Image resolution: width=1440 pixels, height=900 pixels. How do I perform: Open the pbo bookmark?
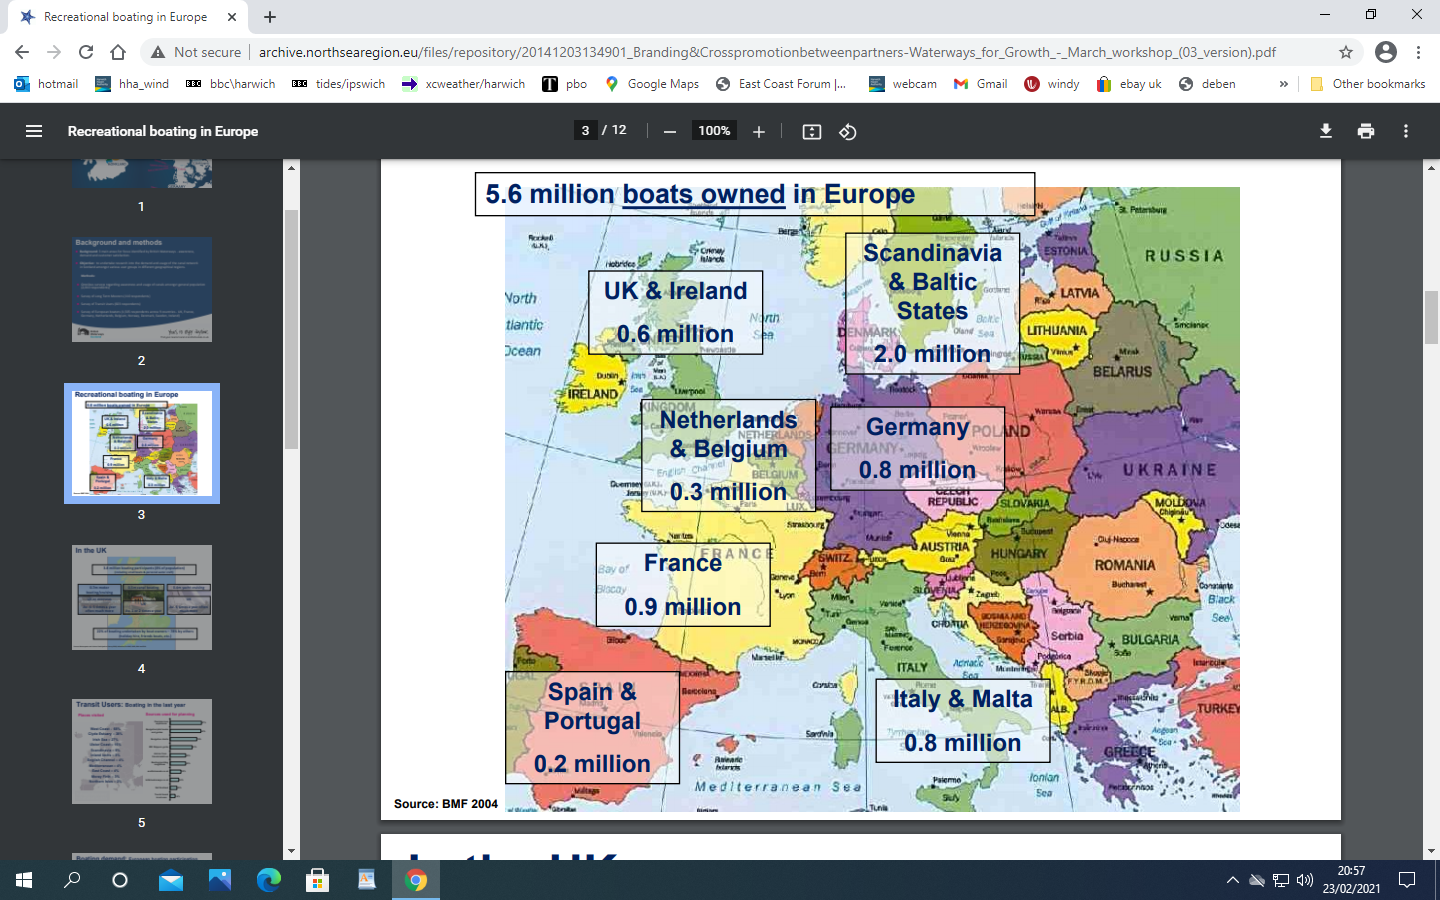pyautogui.click(x=565, y=84)
